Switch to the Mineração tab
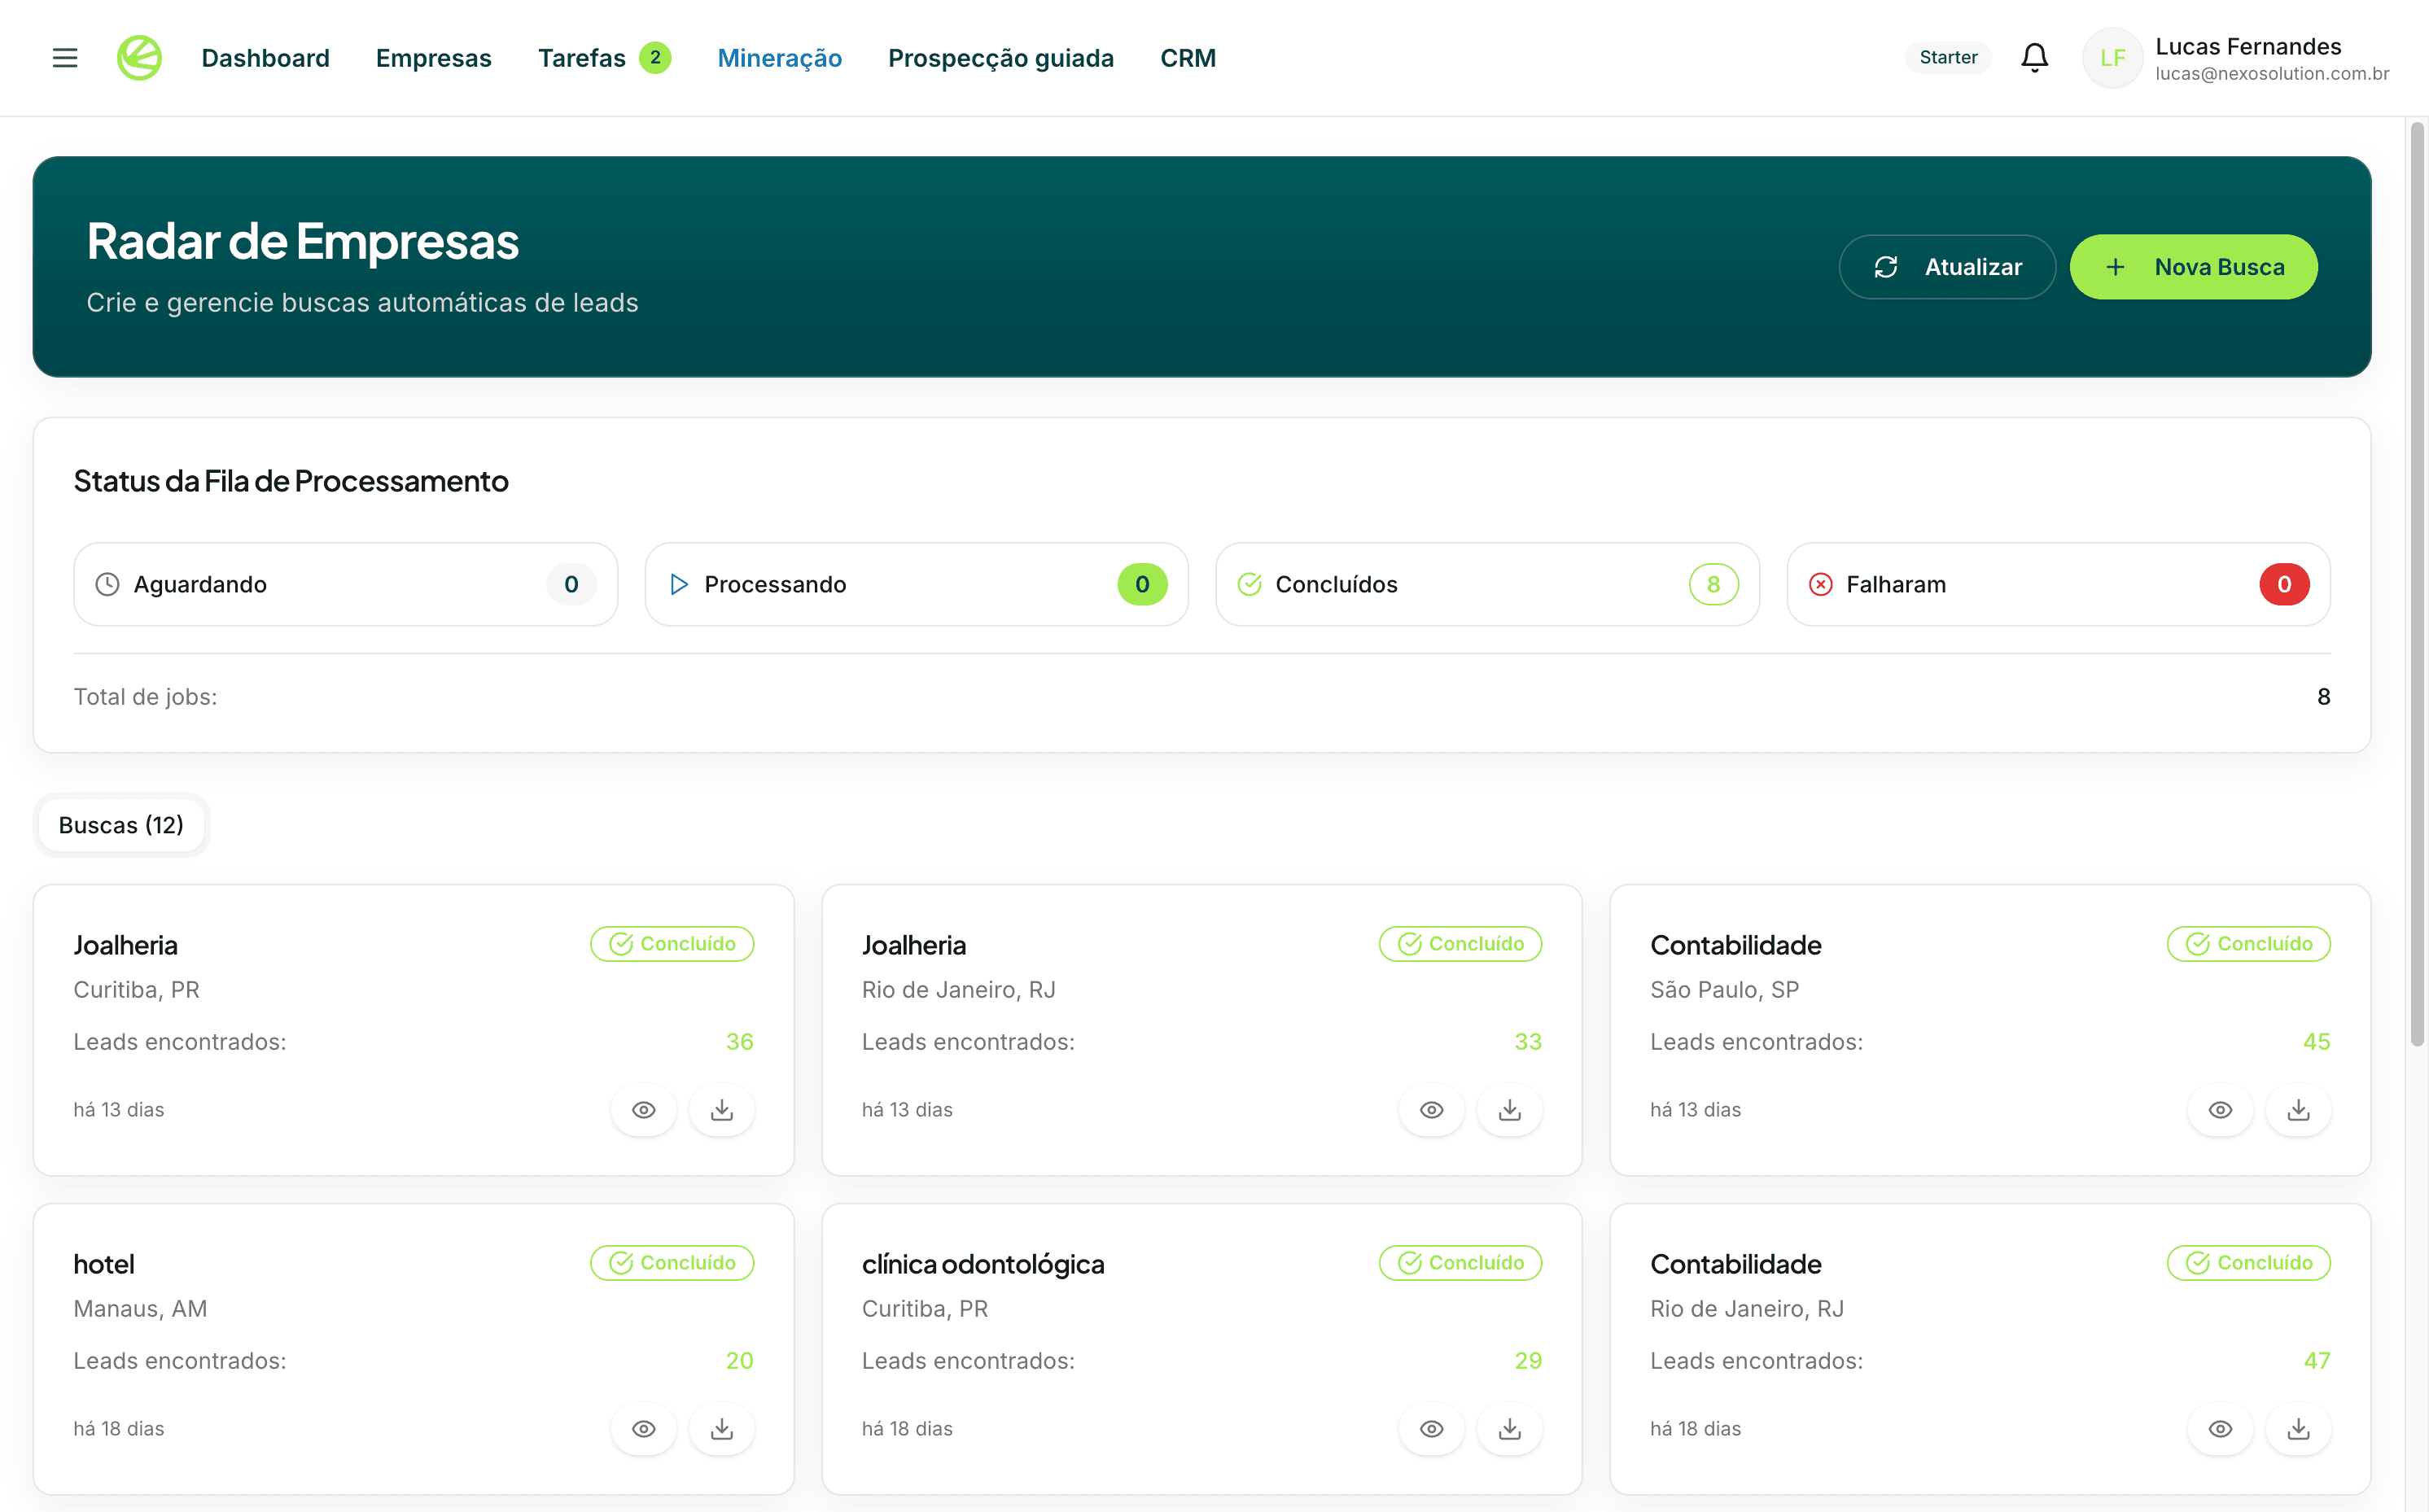Viewport: 2429px width, 1512px height. click(780, 57)
